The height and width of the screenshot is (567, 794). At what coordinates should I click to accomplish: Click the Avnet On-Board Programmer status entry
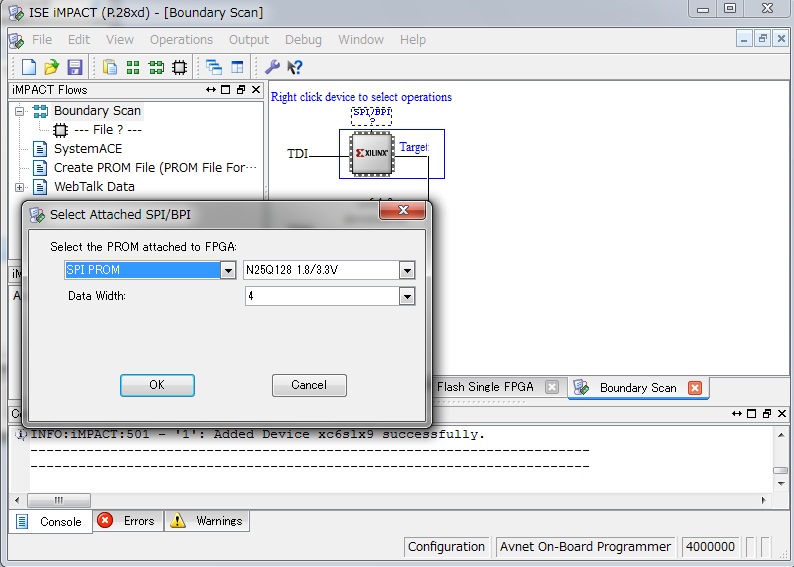585,547
